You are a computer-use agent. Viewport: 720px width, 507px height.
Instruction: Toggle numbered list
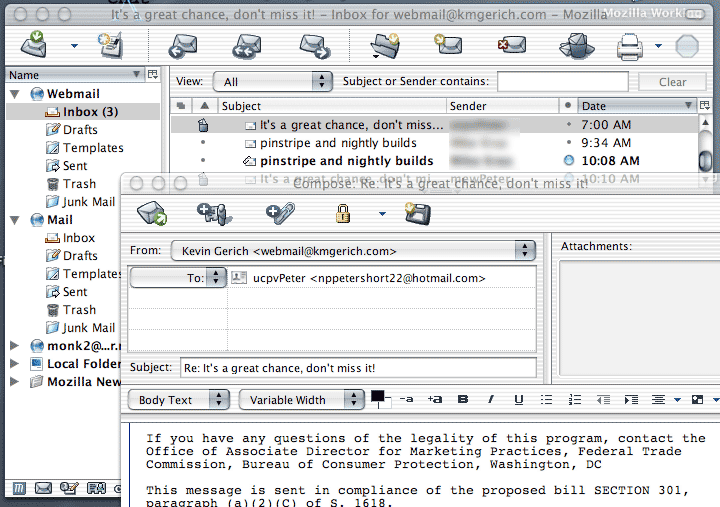tap(575, 400)
